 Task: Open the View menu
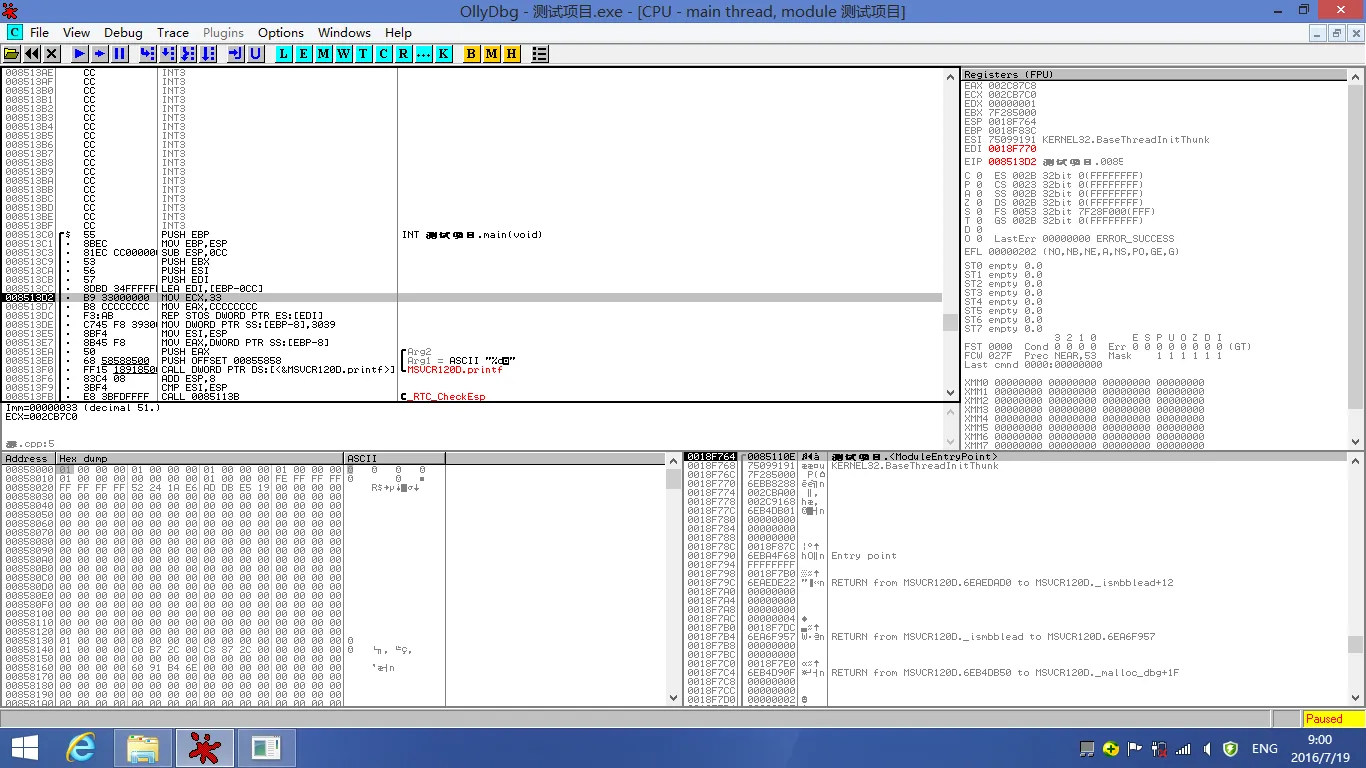coord(76,33)
